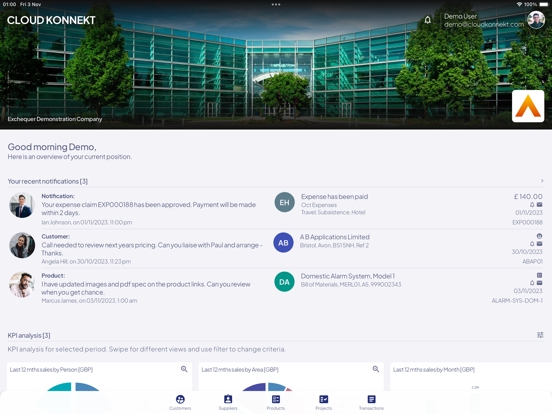Open the updated images and pdf spec message

click(x=146, y=288)
